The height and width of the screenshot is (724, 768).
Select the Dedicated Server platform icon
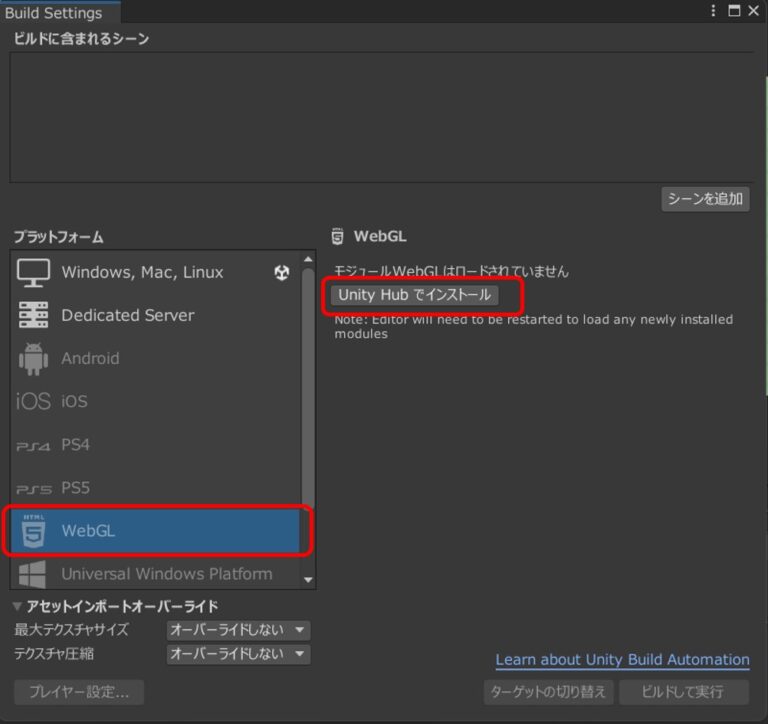[33, 315]
